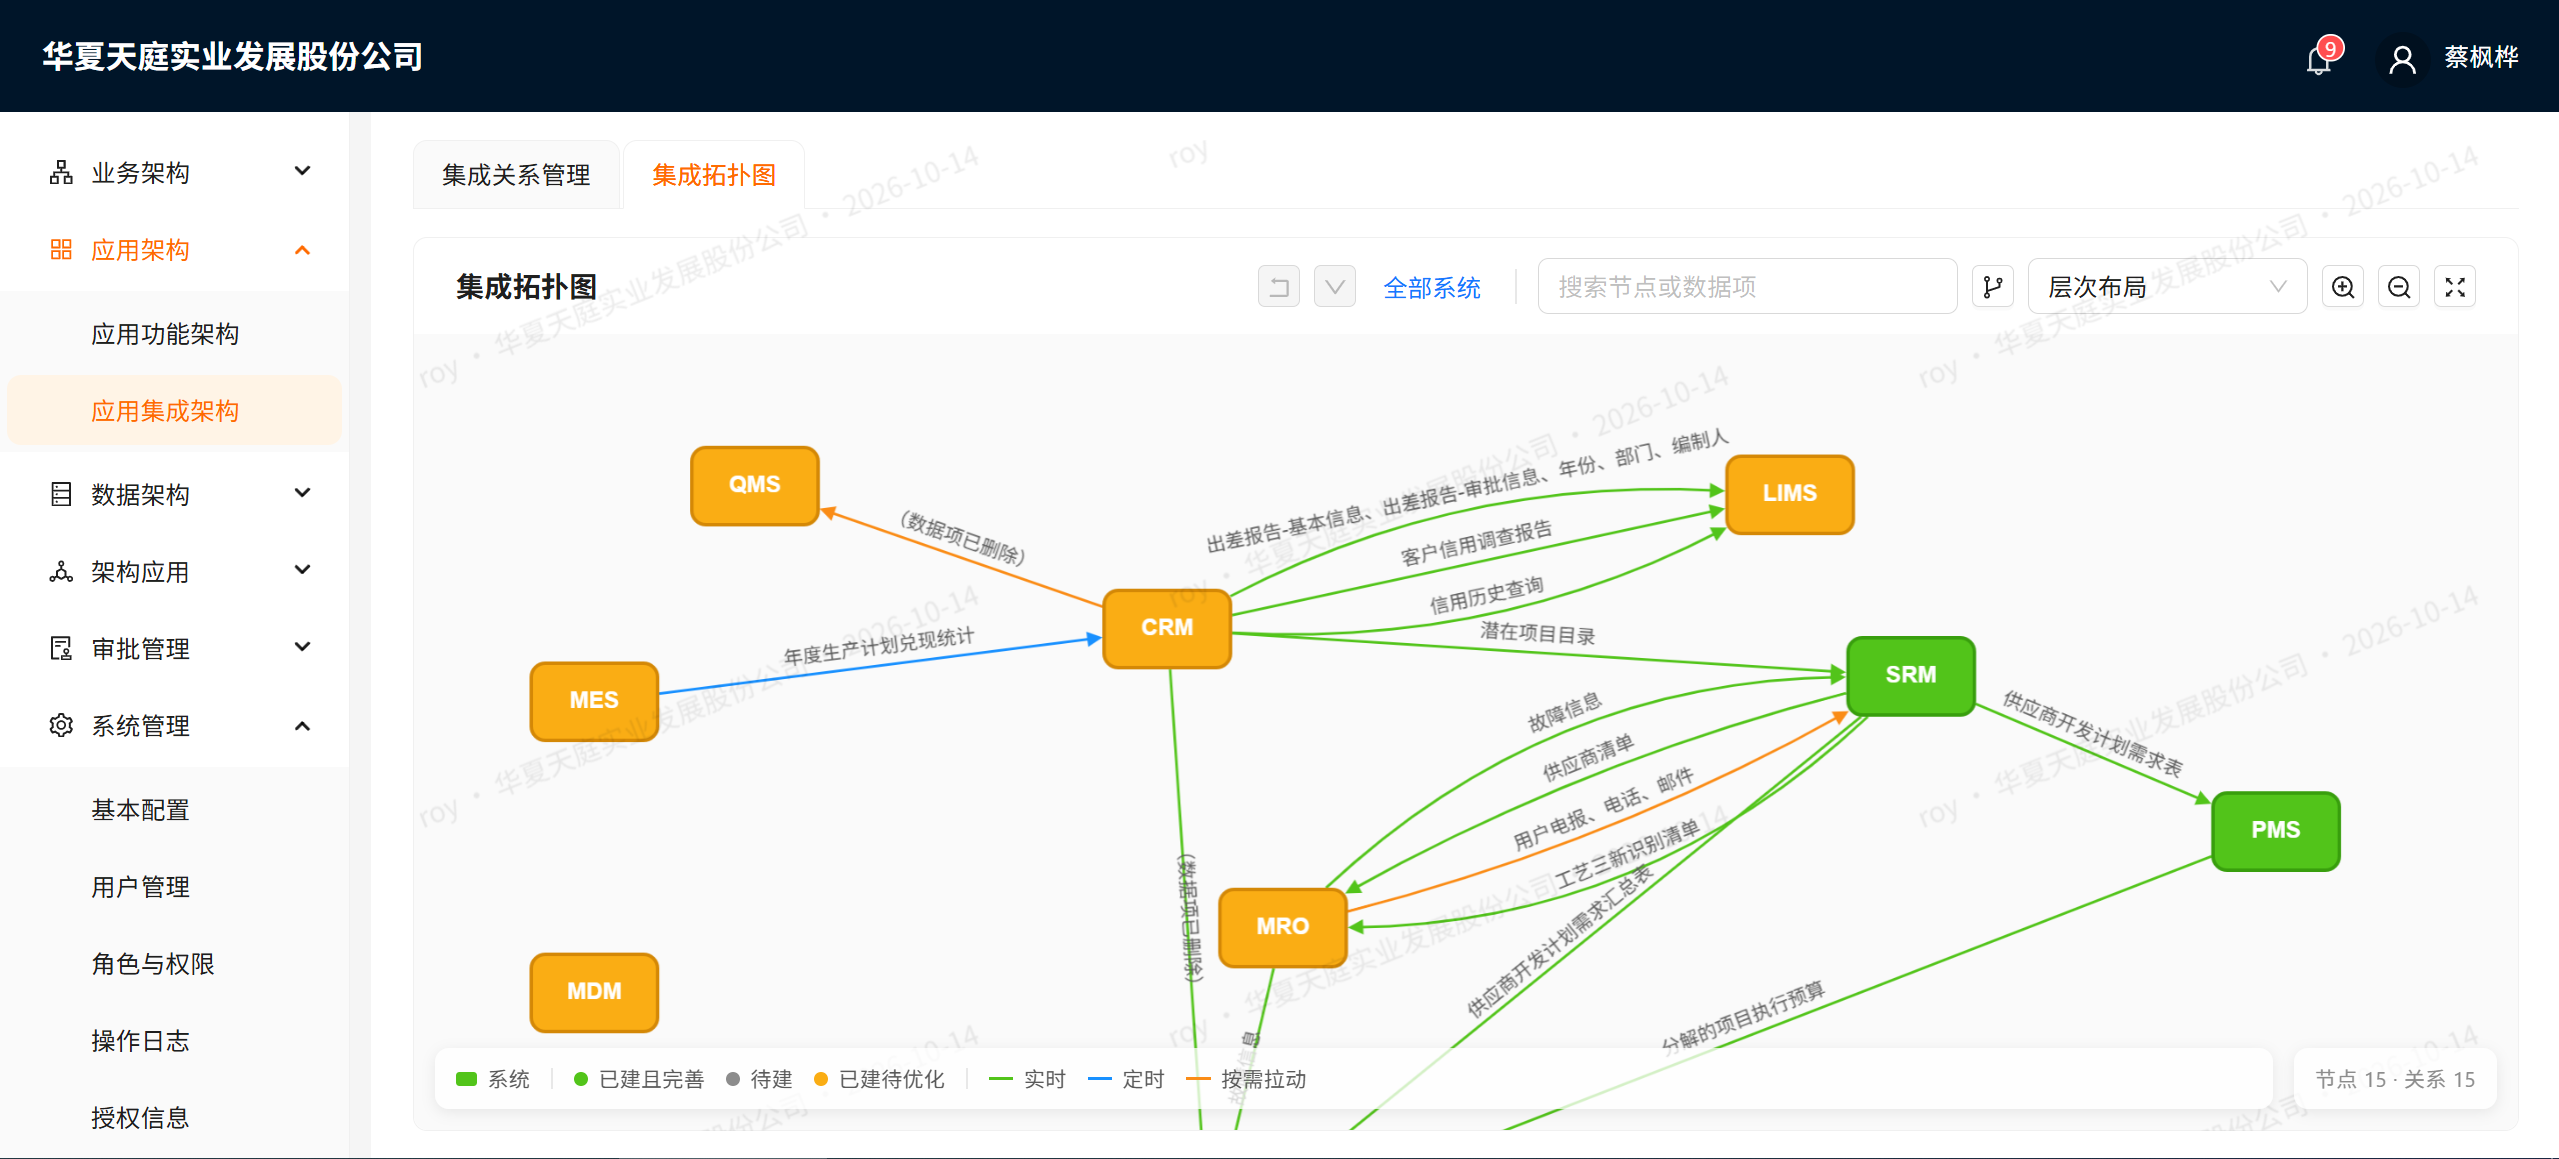Click the down-arrow button beside undo
This screenshot has height=1159, width=2559.
1335,287
